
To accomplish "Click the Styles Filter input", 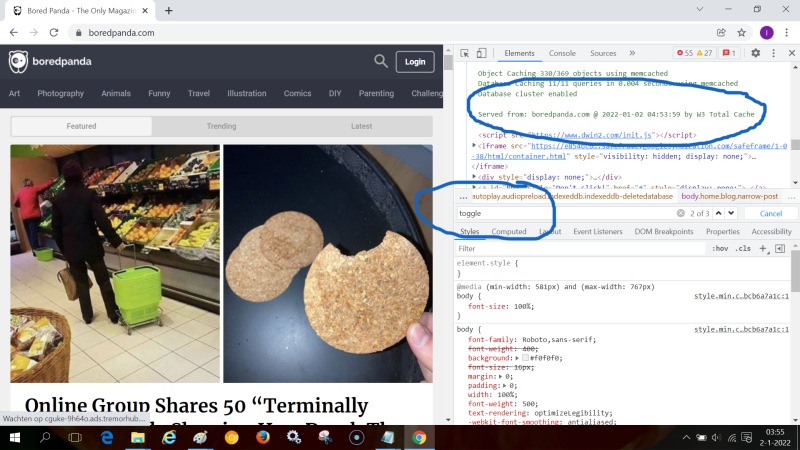I will coord(581,248).
